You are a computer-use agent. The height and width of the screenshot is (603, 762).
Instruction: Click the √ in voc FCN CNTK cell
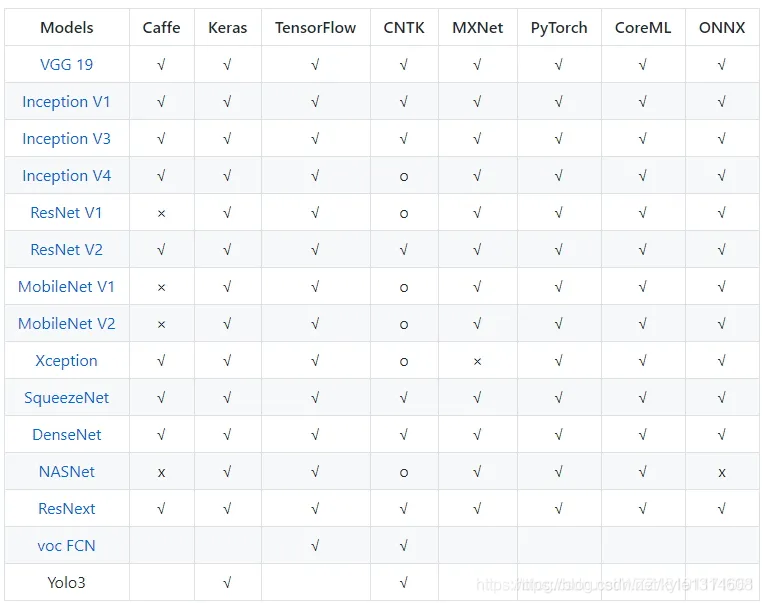click(x=404, y=546)
